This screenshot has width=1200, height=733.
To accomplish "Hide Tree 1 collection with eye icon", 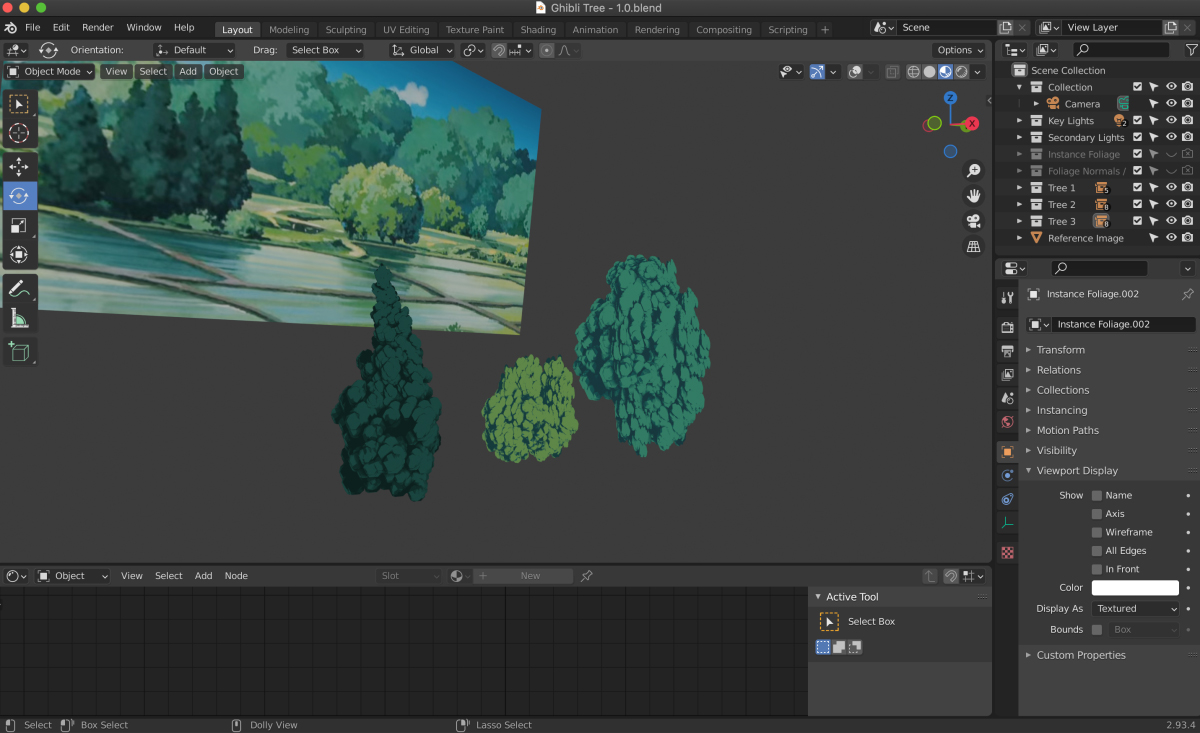I will click(1171, 188).
